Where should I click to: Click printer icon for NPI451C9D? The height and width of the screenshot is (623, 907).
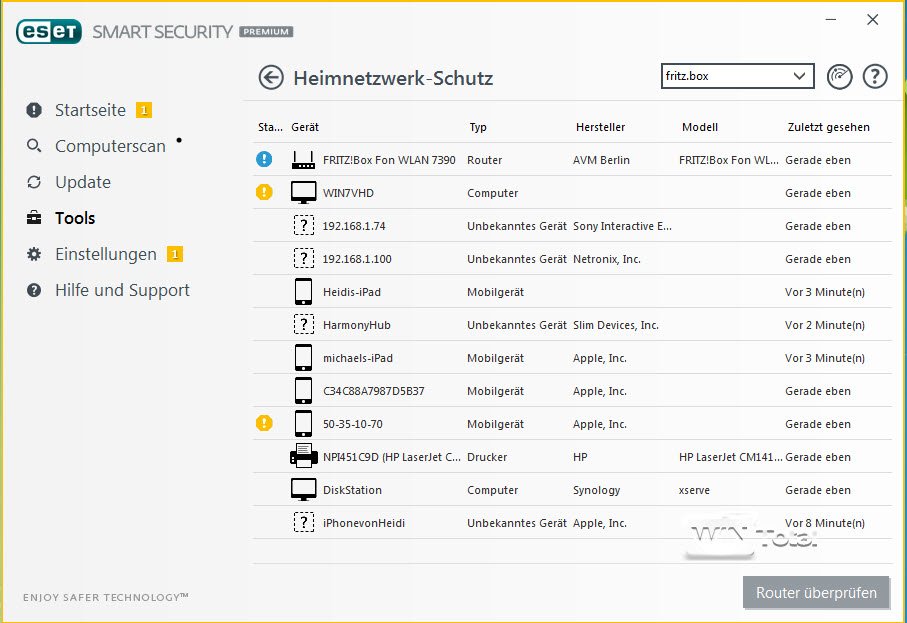(x=304, y=456)
